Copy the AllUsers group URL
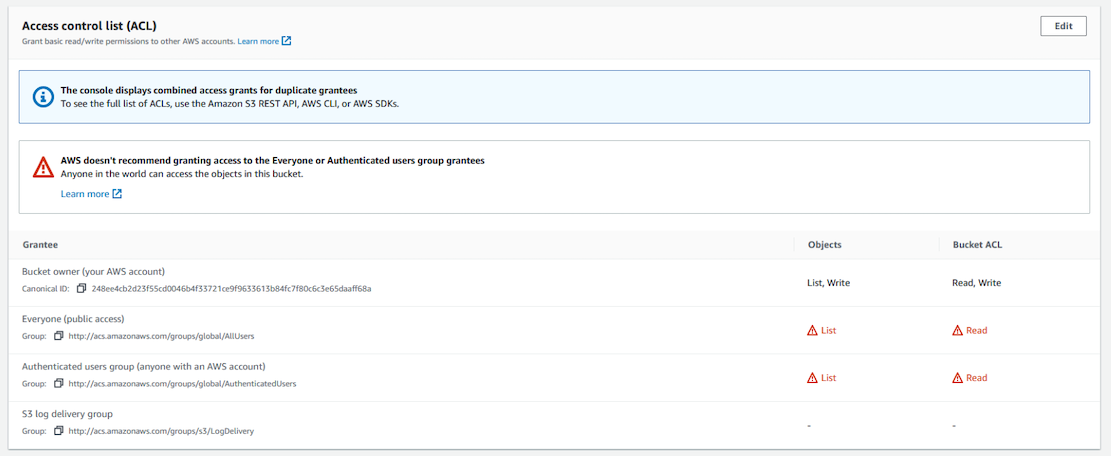This screenshot has height=456, width=1111. pos(59,336)
